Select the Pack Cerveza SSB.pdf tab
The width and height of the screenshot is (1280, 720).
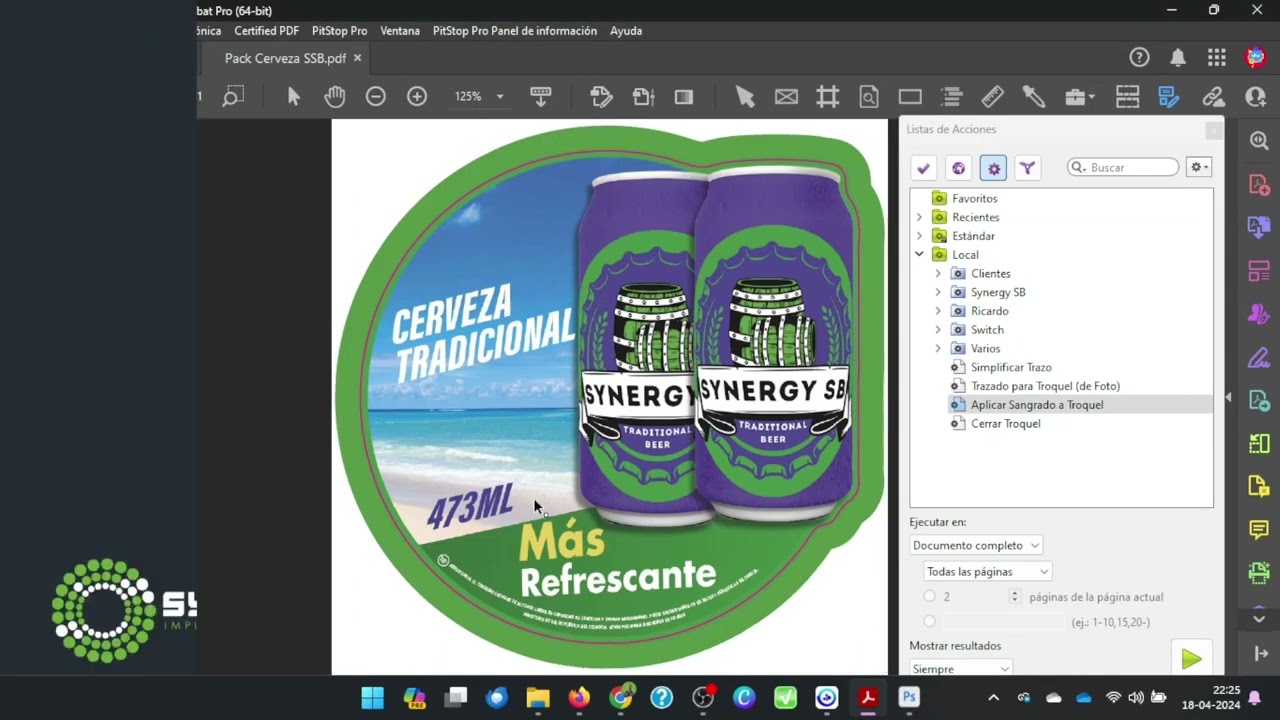point(285,58)
